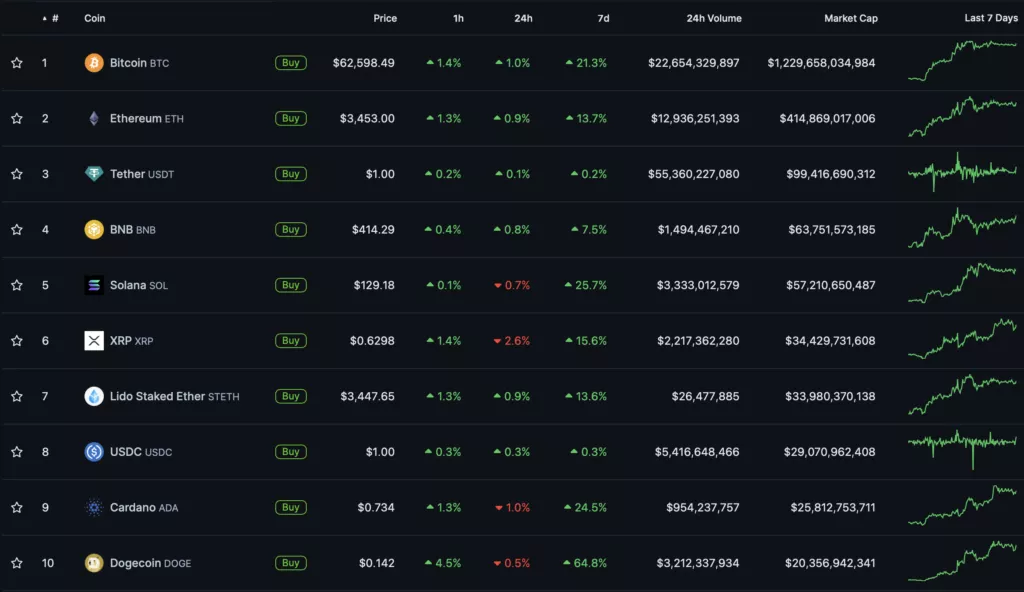Click Buy button for XRP
Image resolution: width=1024 pixels, height=592 pixels.
pos(291,340)
